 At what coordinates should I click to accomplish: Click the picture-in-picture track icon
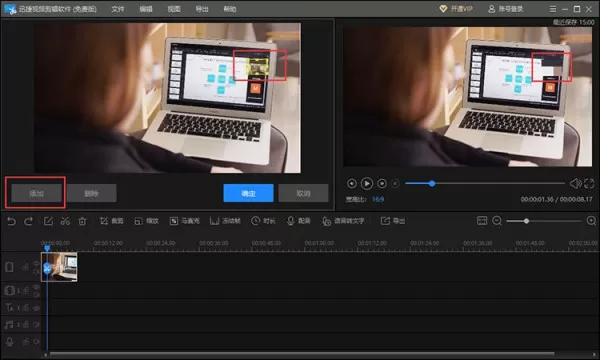(10, 291)
